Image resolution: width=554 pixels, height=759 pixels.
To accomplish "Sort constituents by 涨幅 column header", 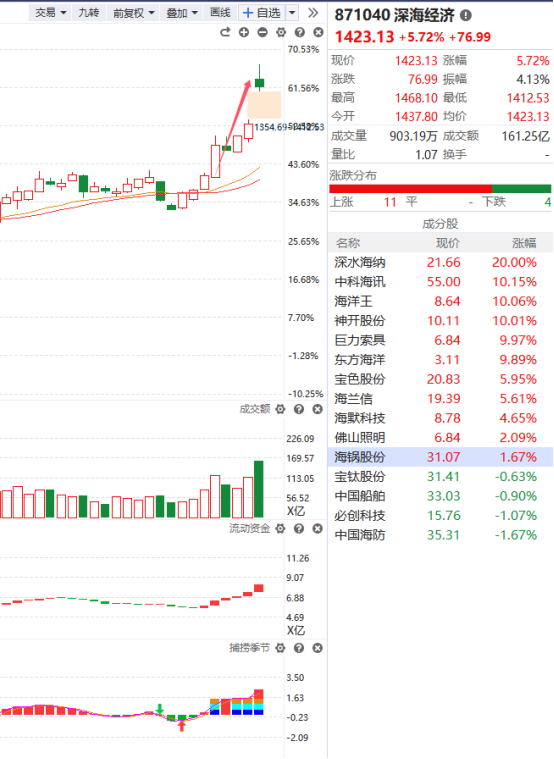I will tap(524, 243).
